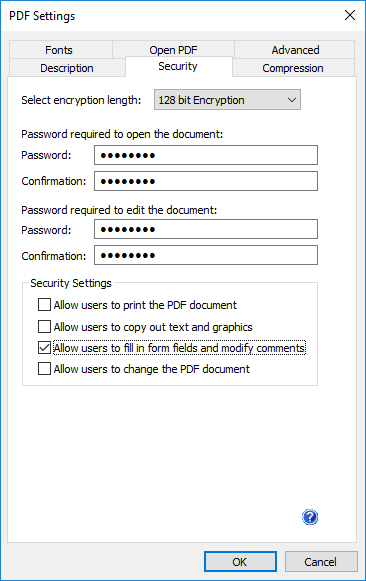Uncheck allow fill in form fields option
This screenshot has width=366, height=581.
(x=44, y=348)
